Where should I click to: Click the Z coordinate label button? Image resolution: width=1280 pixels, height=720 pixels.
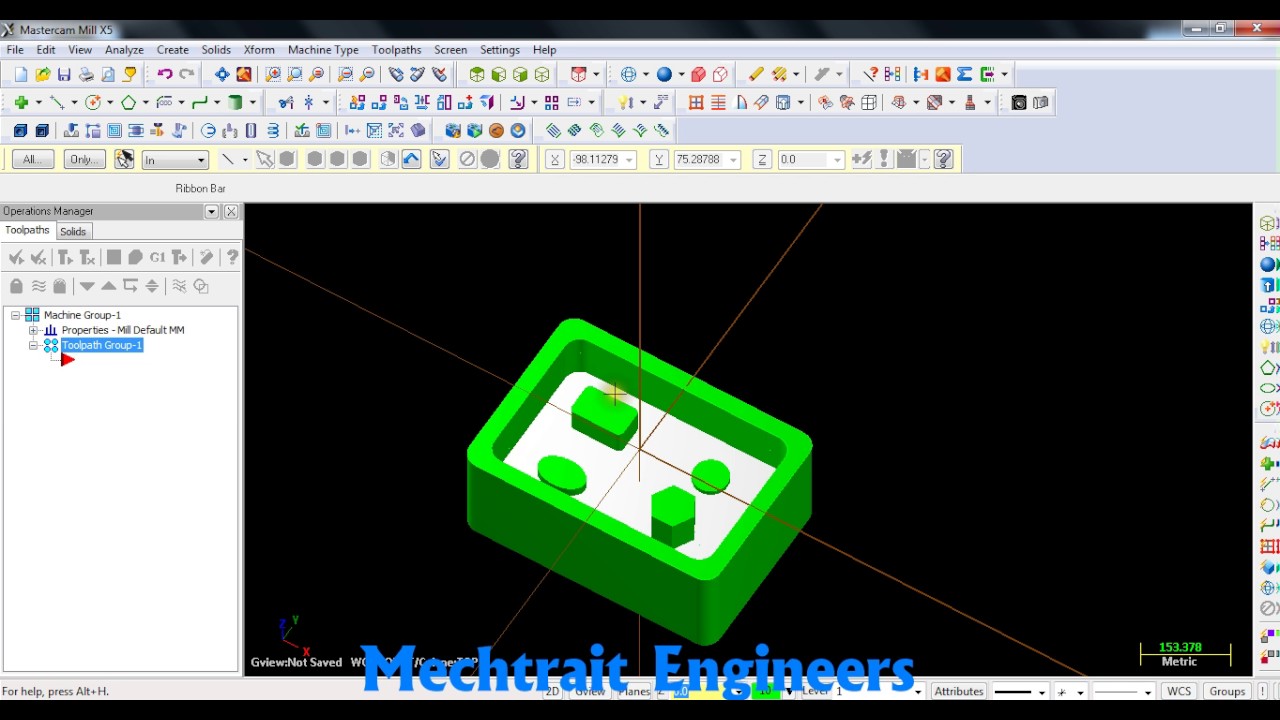[762, 160]
